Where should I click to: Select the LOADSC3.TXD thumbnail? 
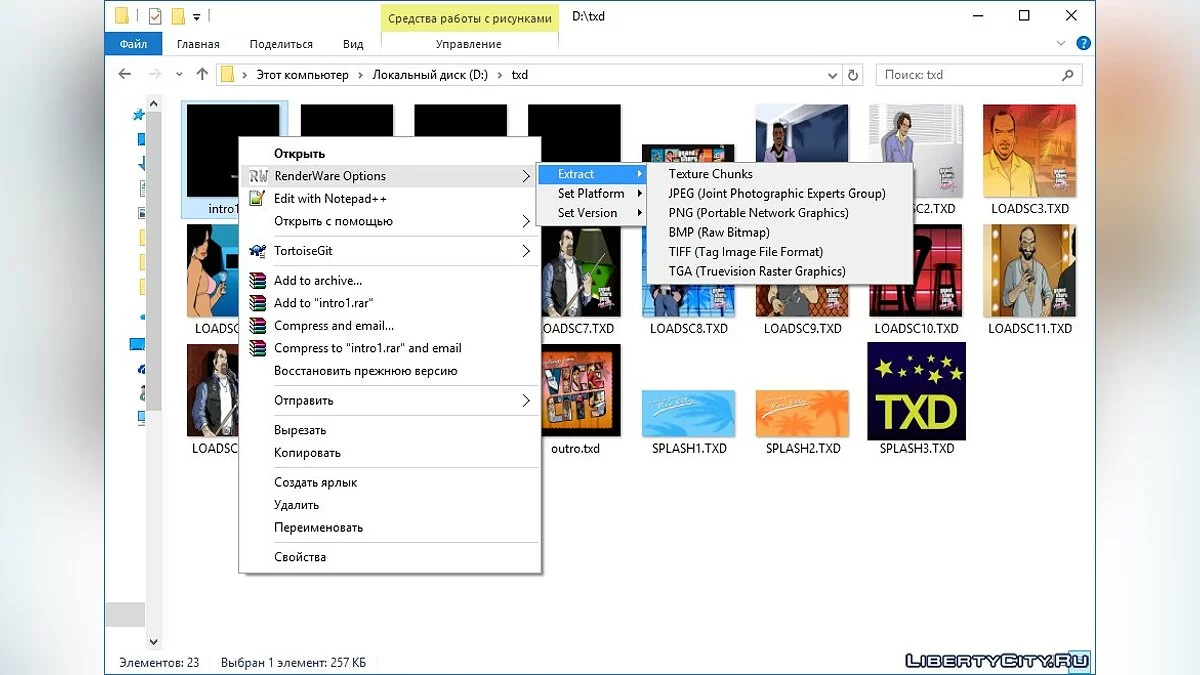[1029, 152]
